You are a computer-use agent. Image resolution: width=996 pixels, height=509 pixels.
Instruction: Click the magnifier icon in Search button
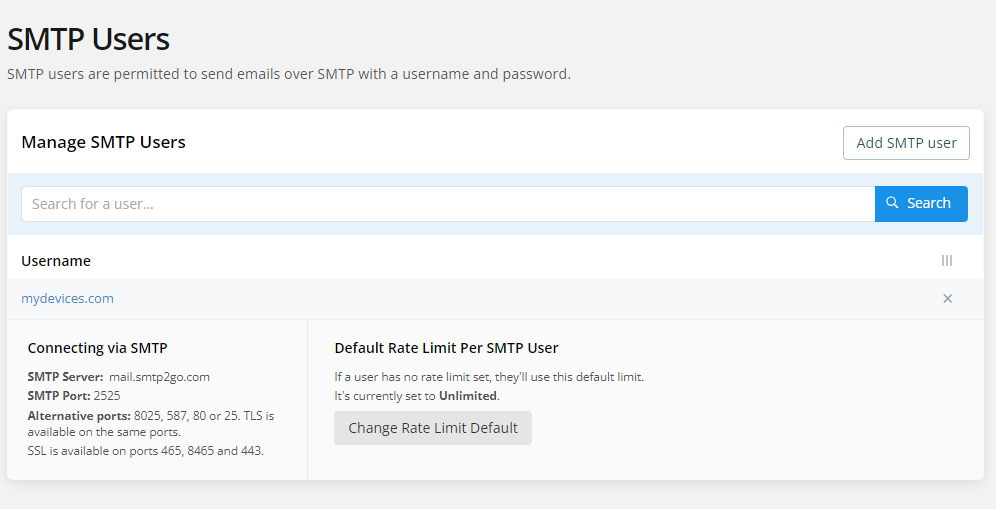[x=893, y=203]
